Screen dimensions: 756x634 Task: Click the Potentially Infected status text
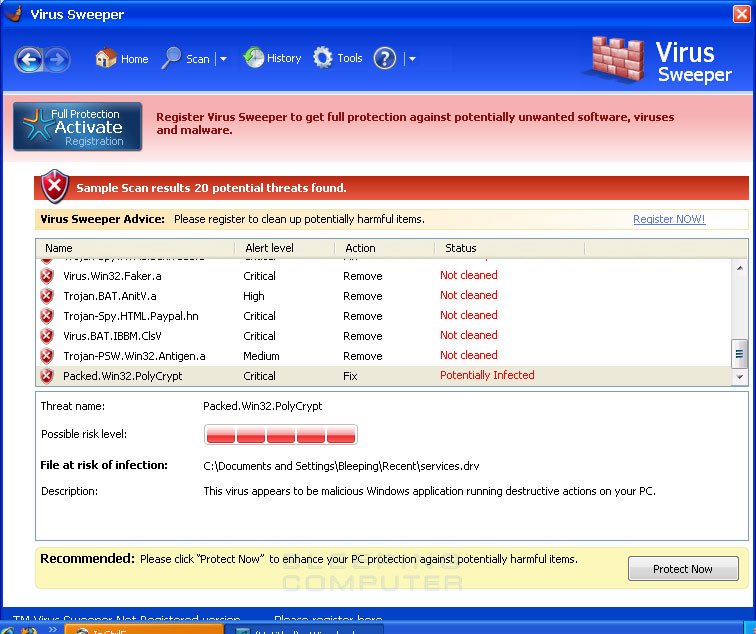[x=487, y=375]
